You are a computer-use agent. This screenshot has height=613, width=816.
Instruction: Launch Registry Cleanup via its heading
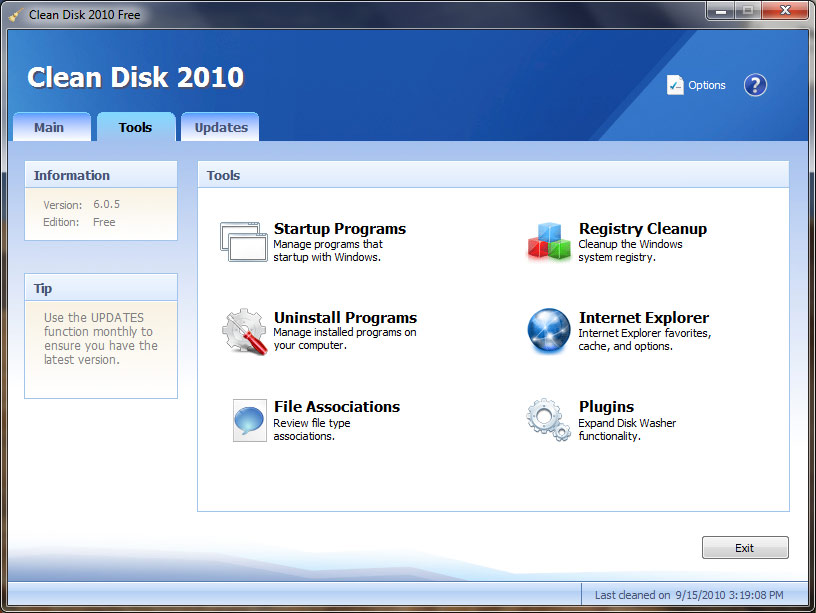click(643, 229)
